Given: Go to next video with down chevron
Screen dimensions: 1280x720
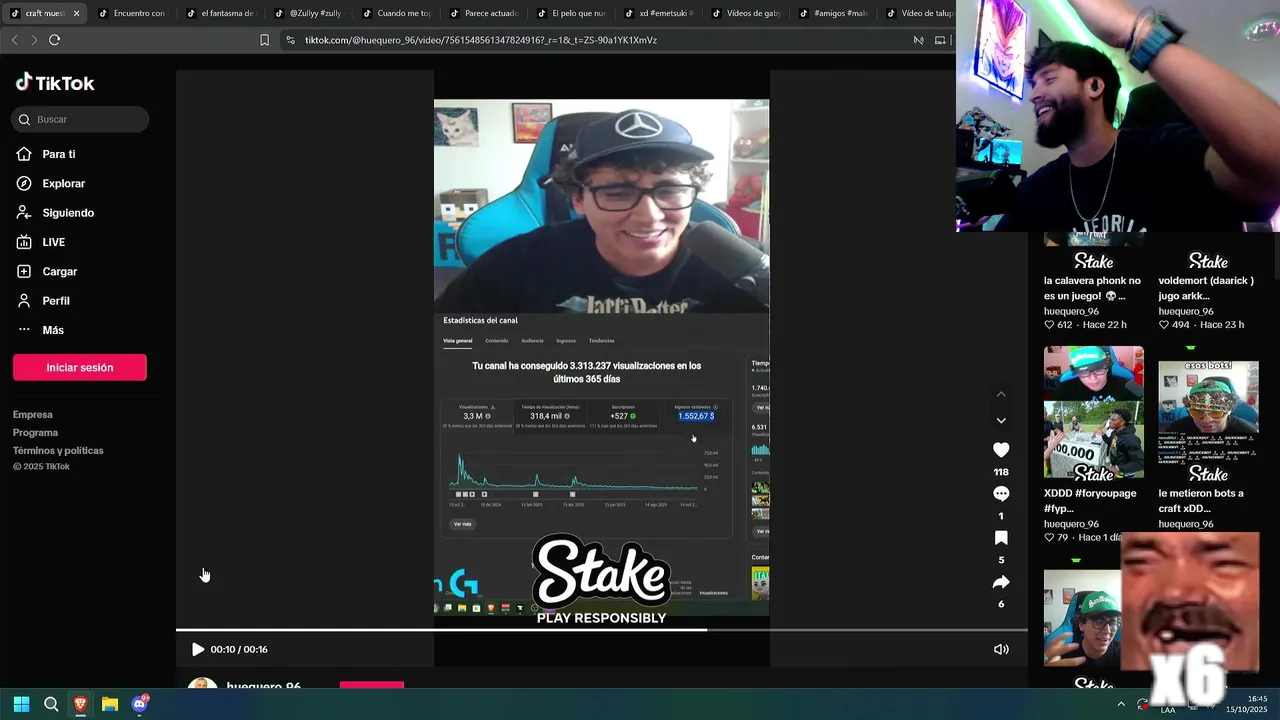Looking at the screenshot, I should pyautogui.click(x=1001, y=420).
